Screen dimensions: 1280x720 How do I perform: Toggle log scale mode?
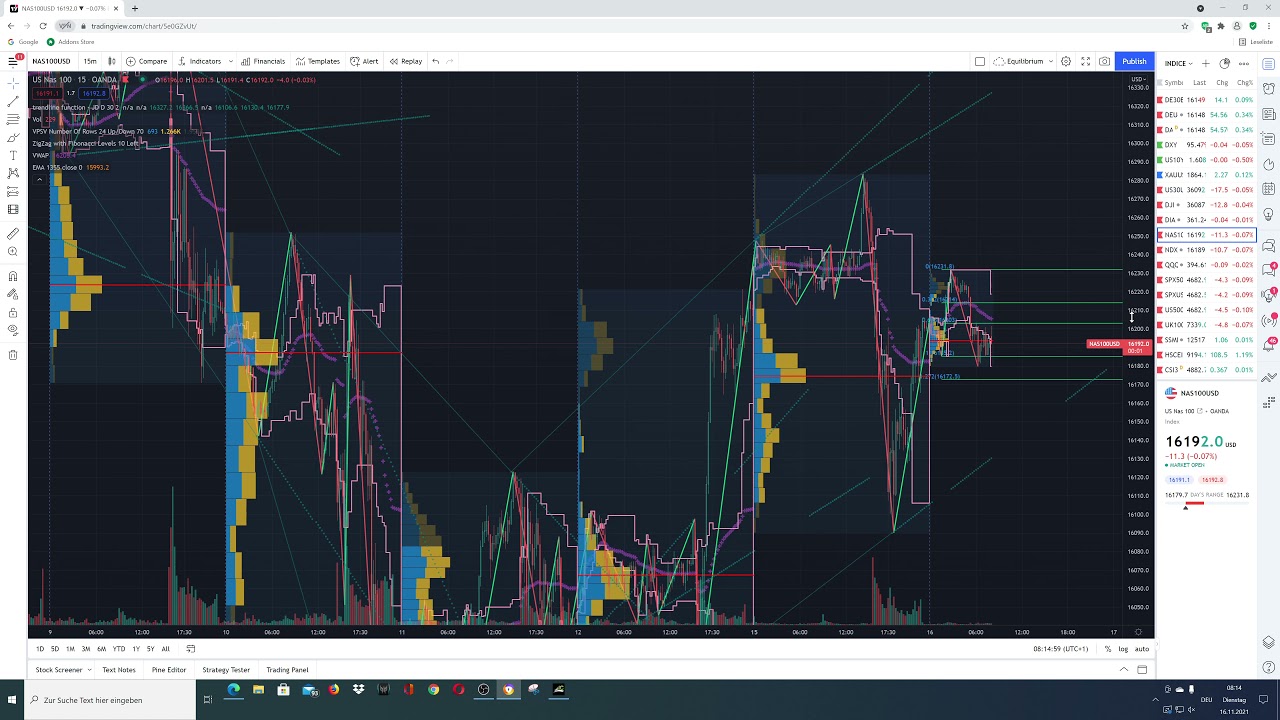1123,649
